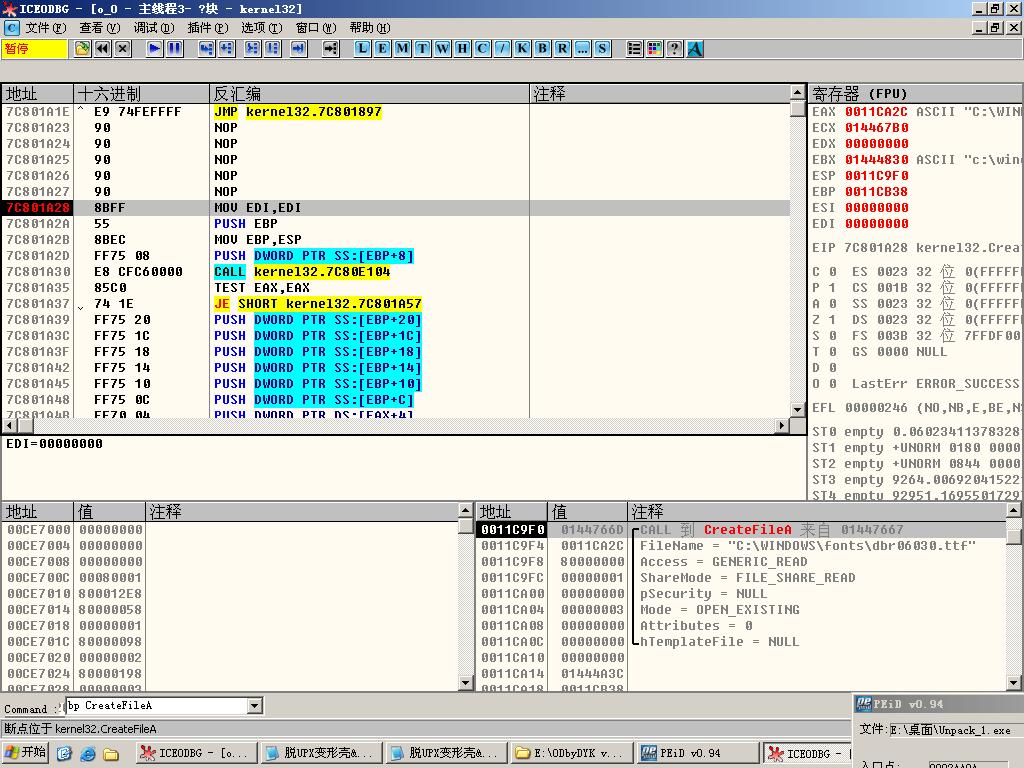The image size is (1024, 768).
Task: Select the CALL kernel32.7C80E104 instruction
Action: (302, 272)
